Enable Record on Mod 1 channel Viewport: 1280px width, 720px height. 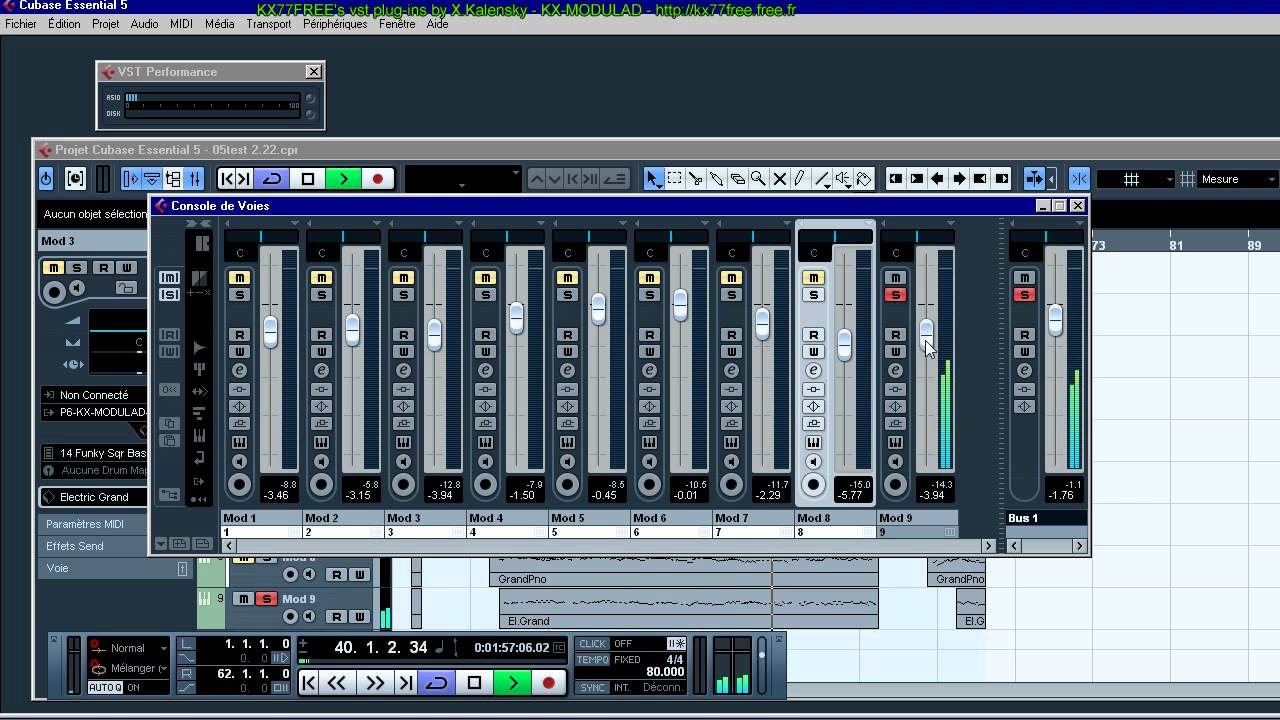[240, 486]
